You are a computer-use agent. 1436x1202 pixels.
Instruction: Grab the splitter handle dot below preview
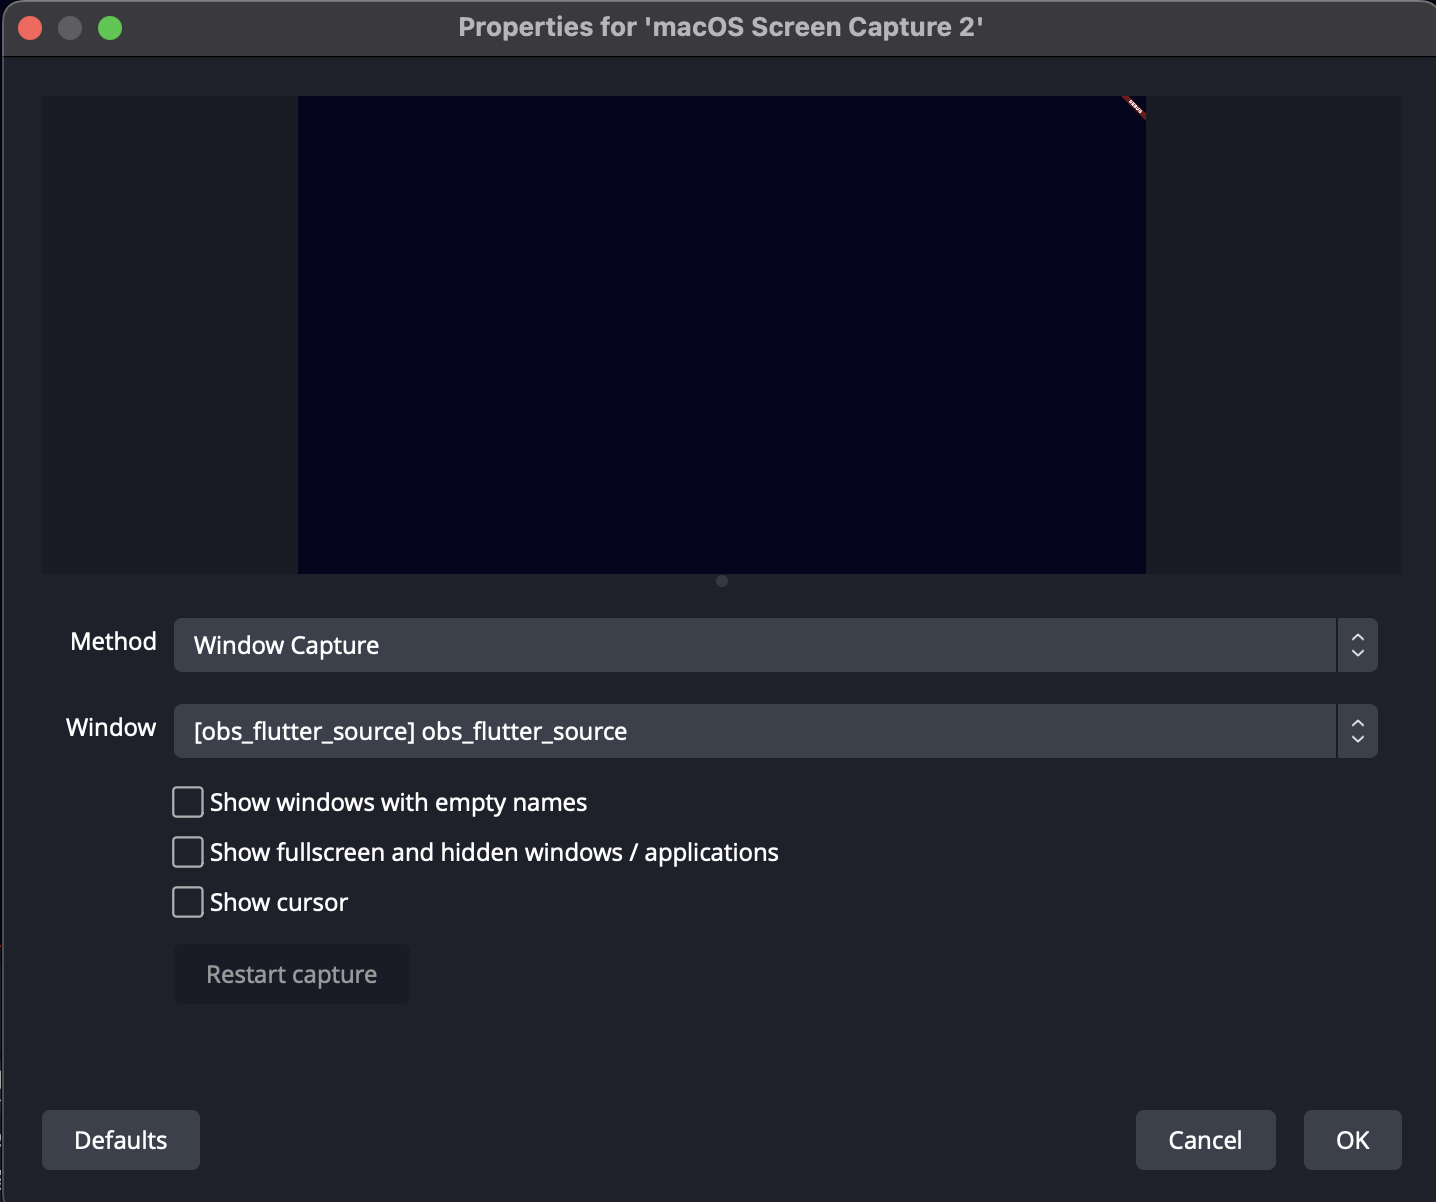[722, 581]
